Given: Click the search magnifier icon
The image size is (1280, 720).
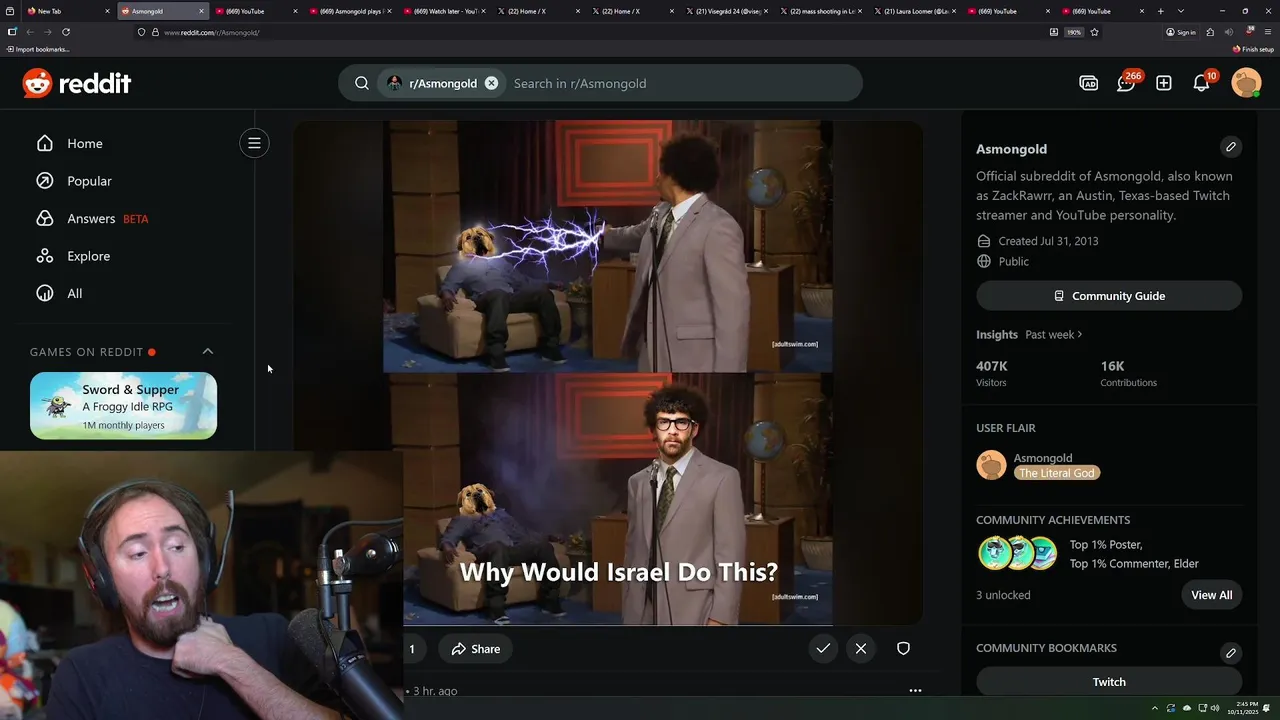Looking at the screenshot, I should click(x=362, y=83).
